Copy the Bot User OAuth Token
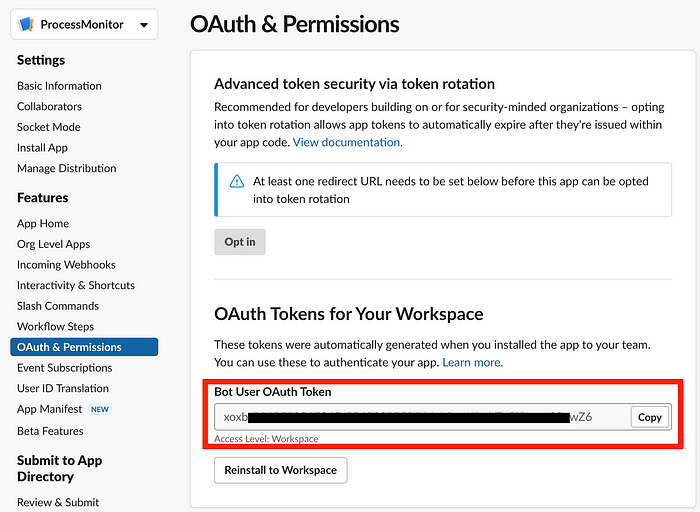This screenshot has width=700, height=512. [x=650, y=417]
